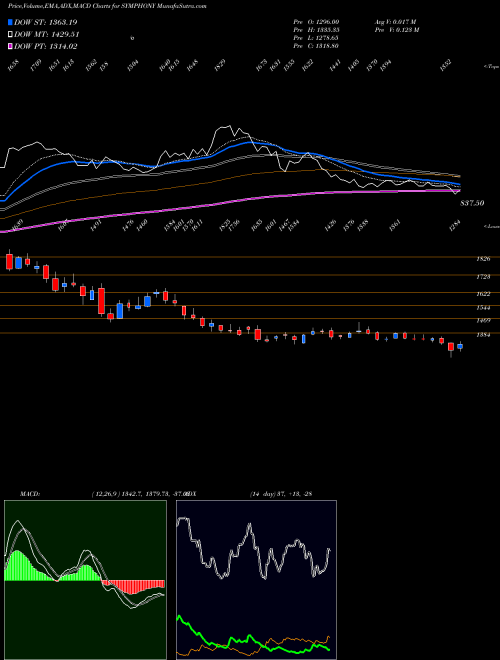Click the blue DOW ST legend swatch

click(x=10, y=22)
